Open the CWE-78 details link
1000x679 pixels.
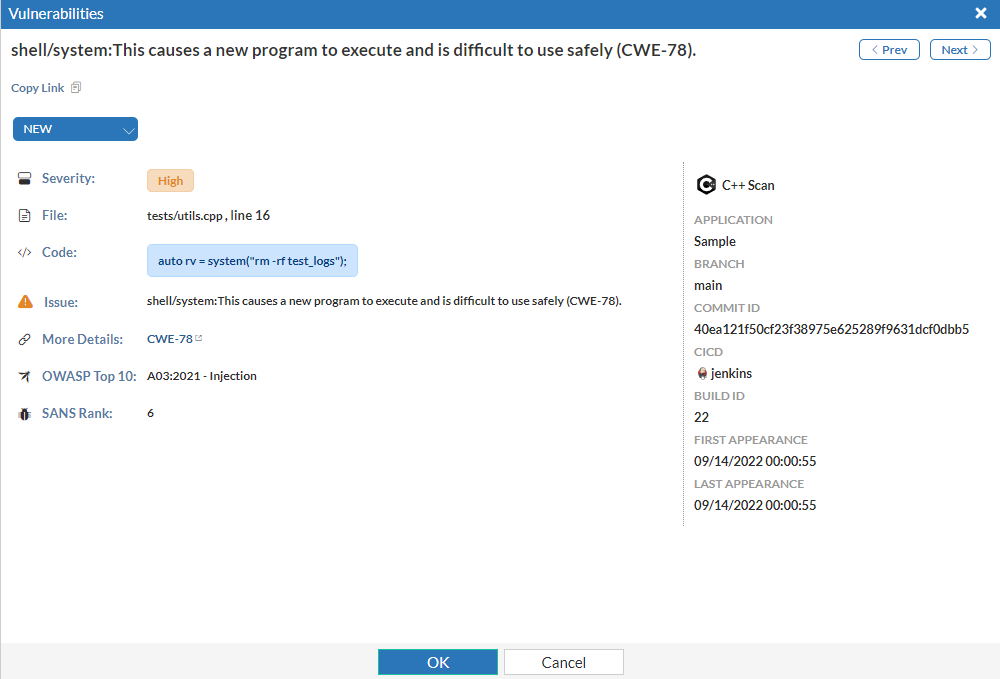pos(170,339)
